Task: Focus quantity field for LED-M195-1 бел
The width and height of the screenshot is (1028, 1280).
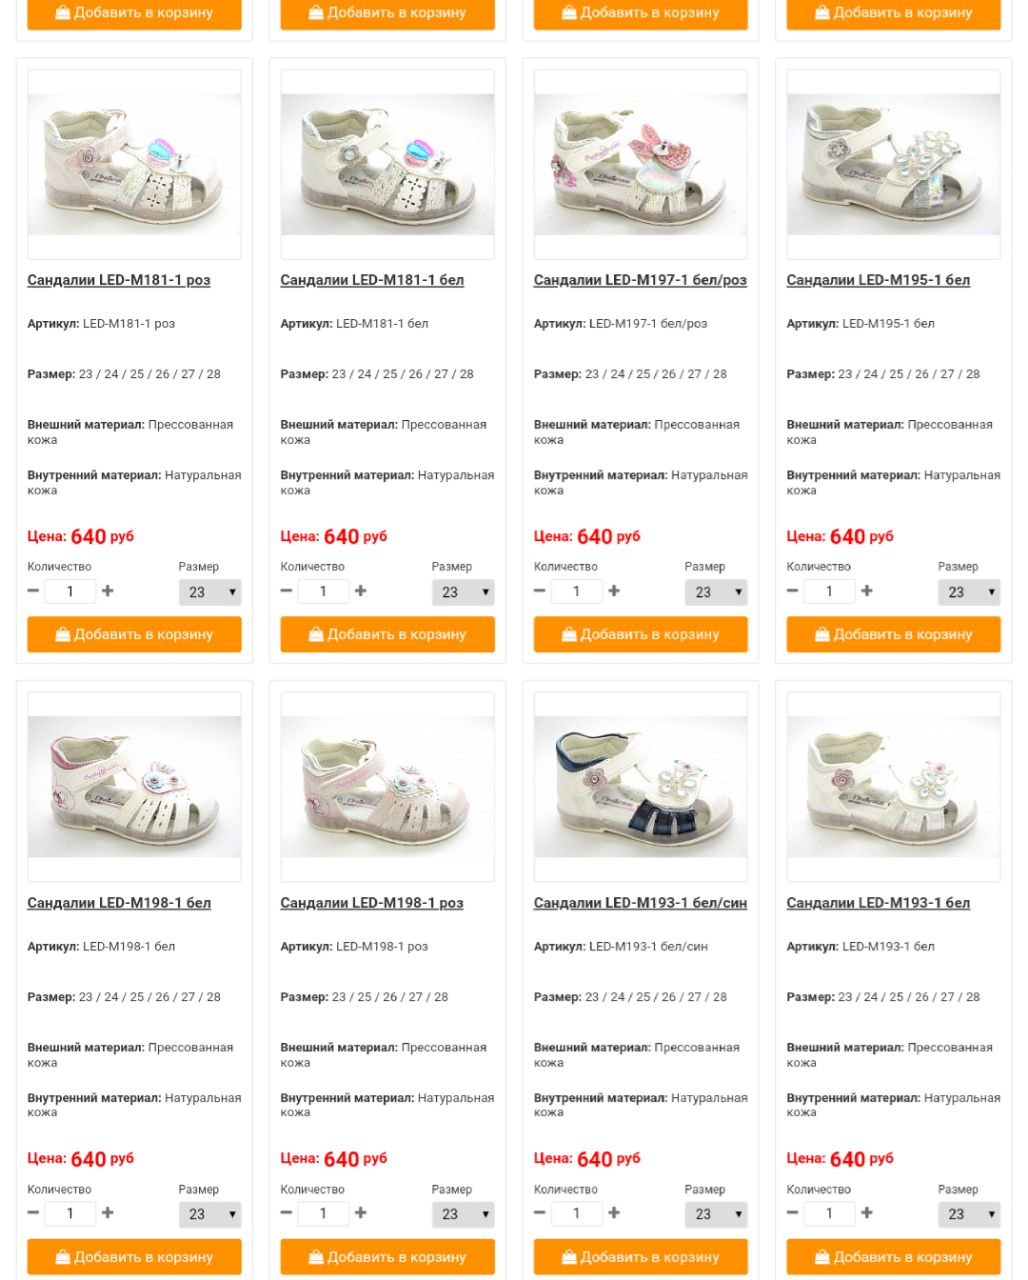Action: [829, 591]
